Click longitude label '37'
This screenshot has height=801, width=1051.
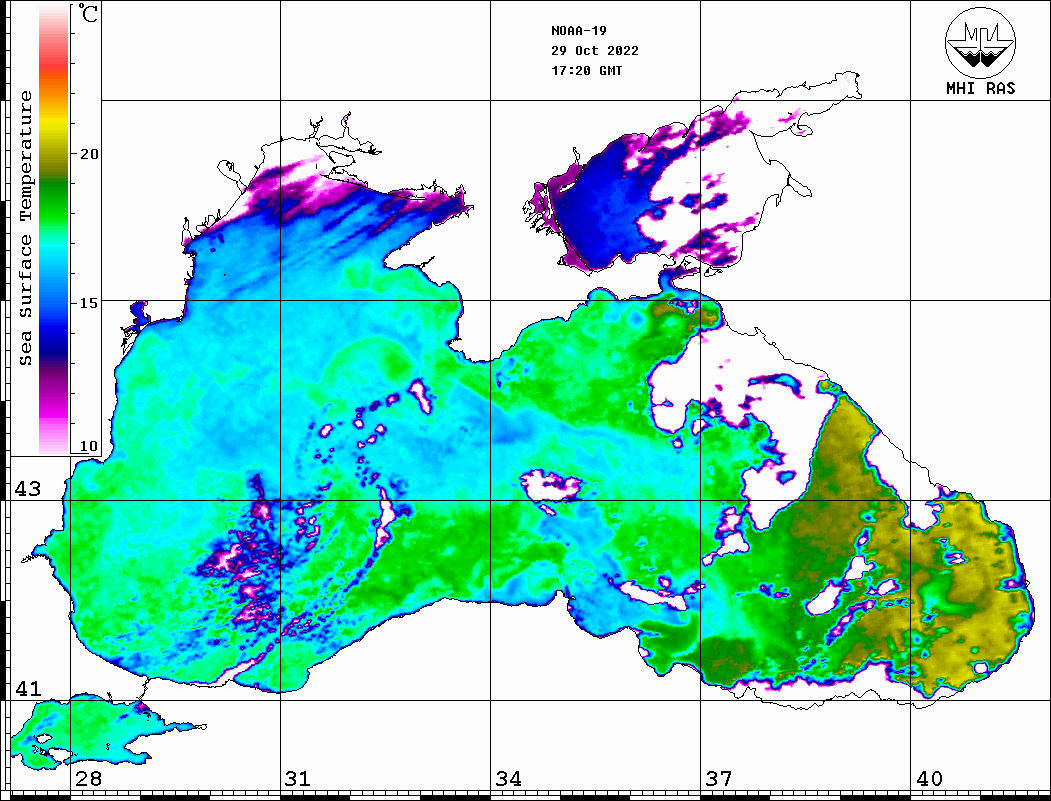click(719, 778)
